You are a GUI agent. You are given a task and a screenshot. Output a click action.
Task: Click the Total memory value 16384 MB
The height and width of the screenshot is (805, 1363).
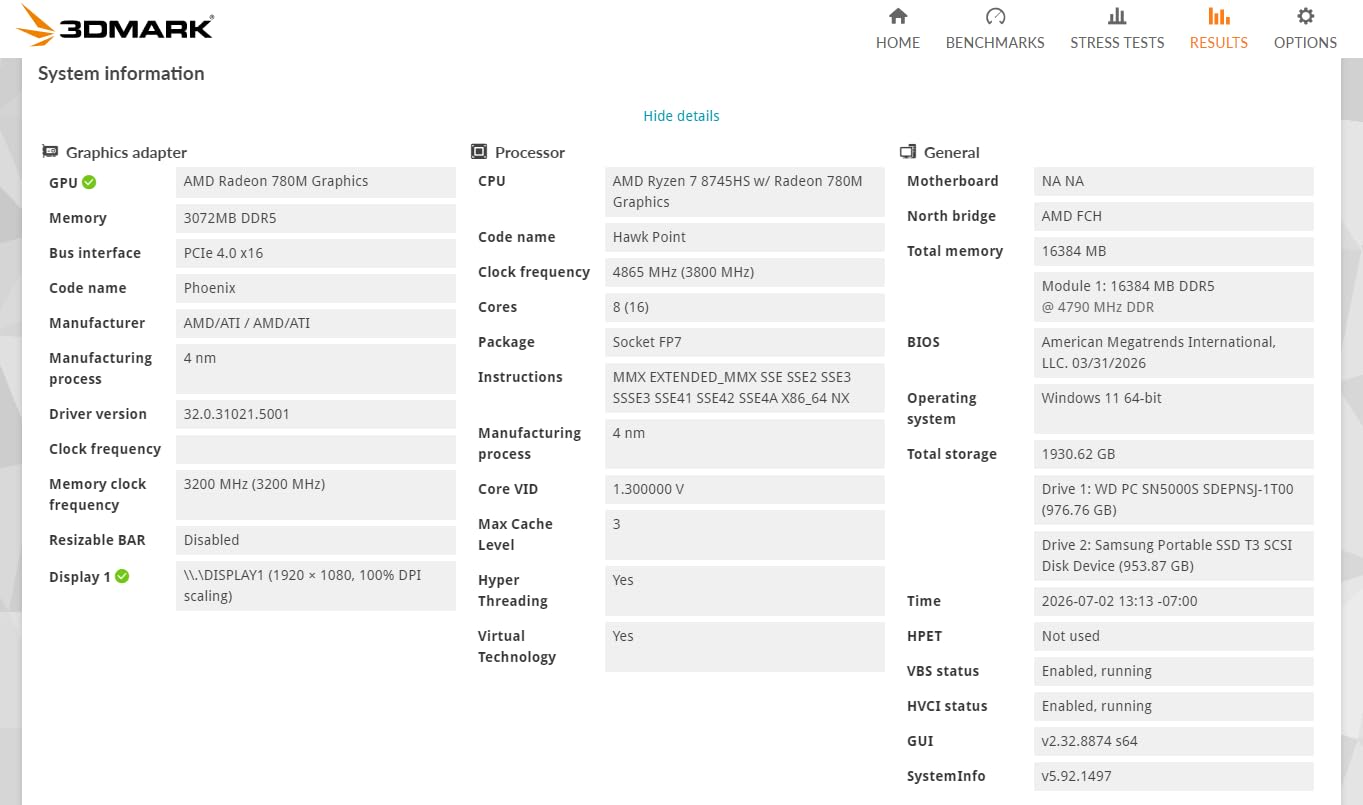(1174, 251)
